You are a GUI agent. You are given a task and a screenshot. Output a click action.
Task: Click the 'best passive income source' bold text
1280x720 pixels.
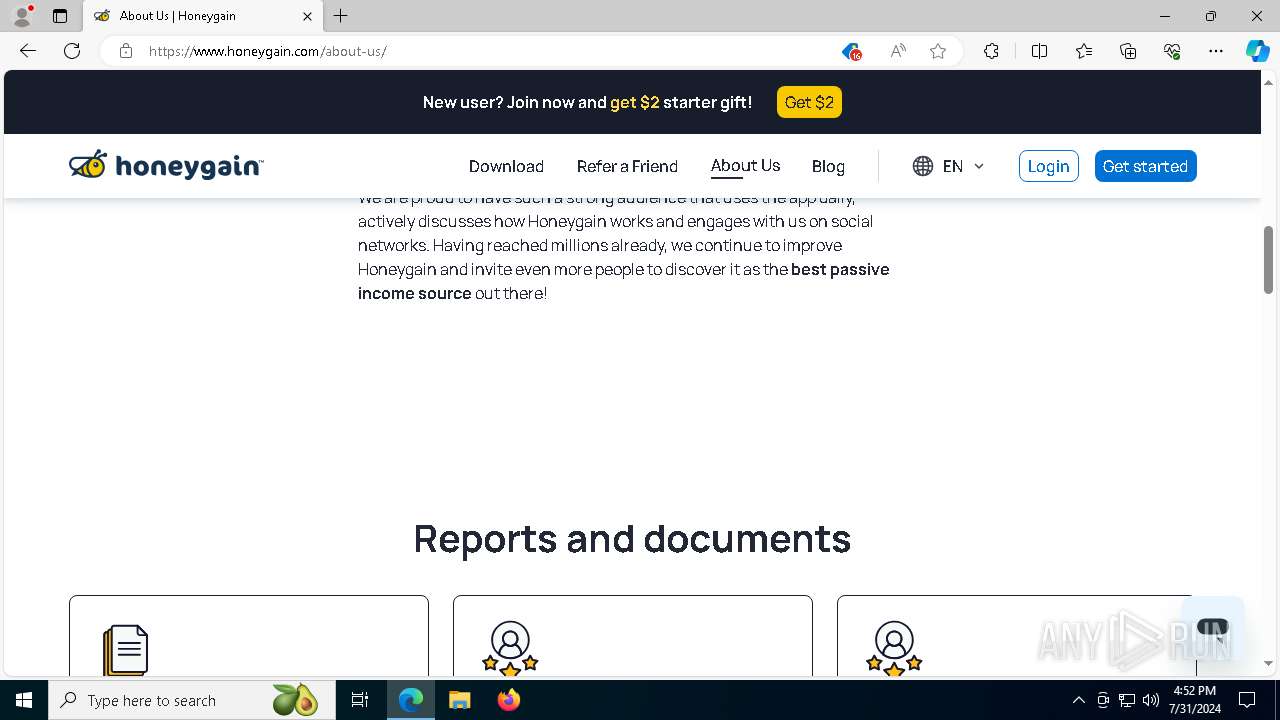point(624,281)
